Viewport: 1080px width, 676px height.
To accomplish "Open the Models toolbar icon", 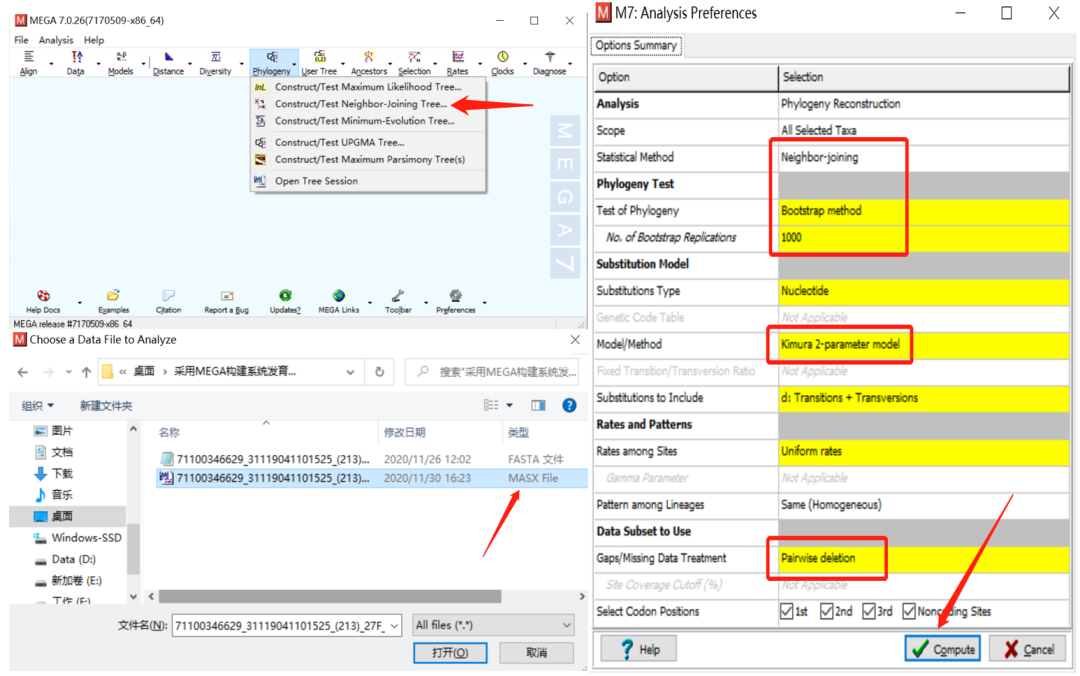I will click(x=121, y=62).
